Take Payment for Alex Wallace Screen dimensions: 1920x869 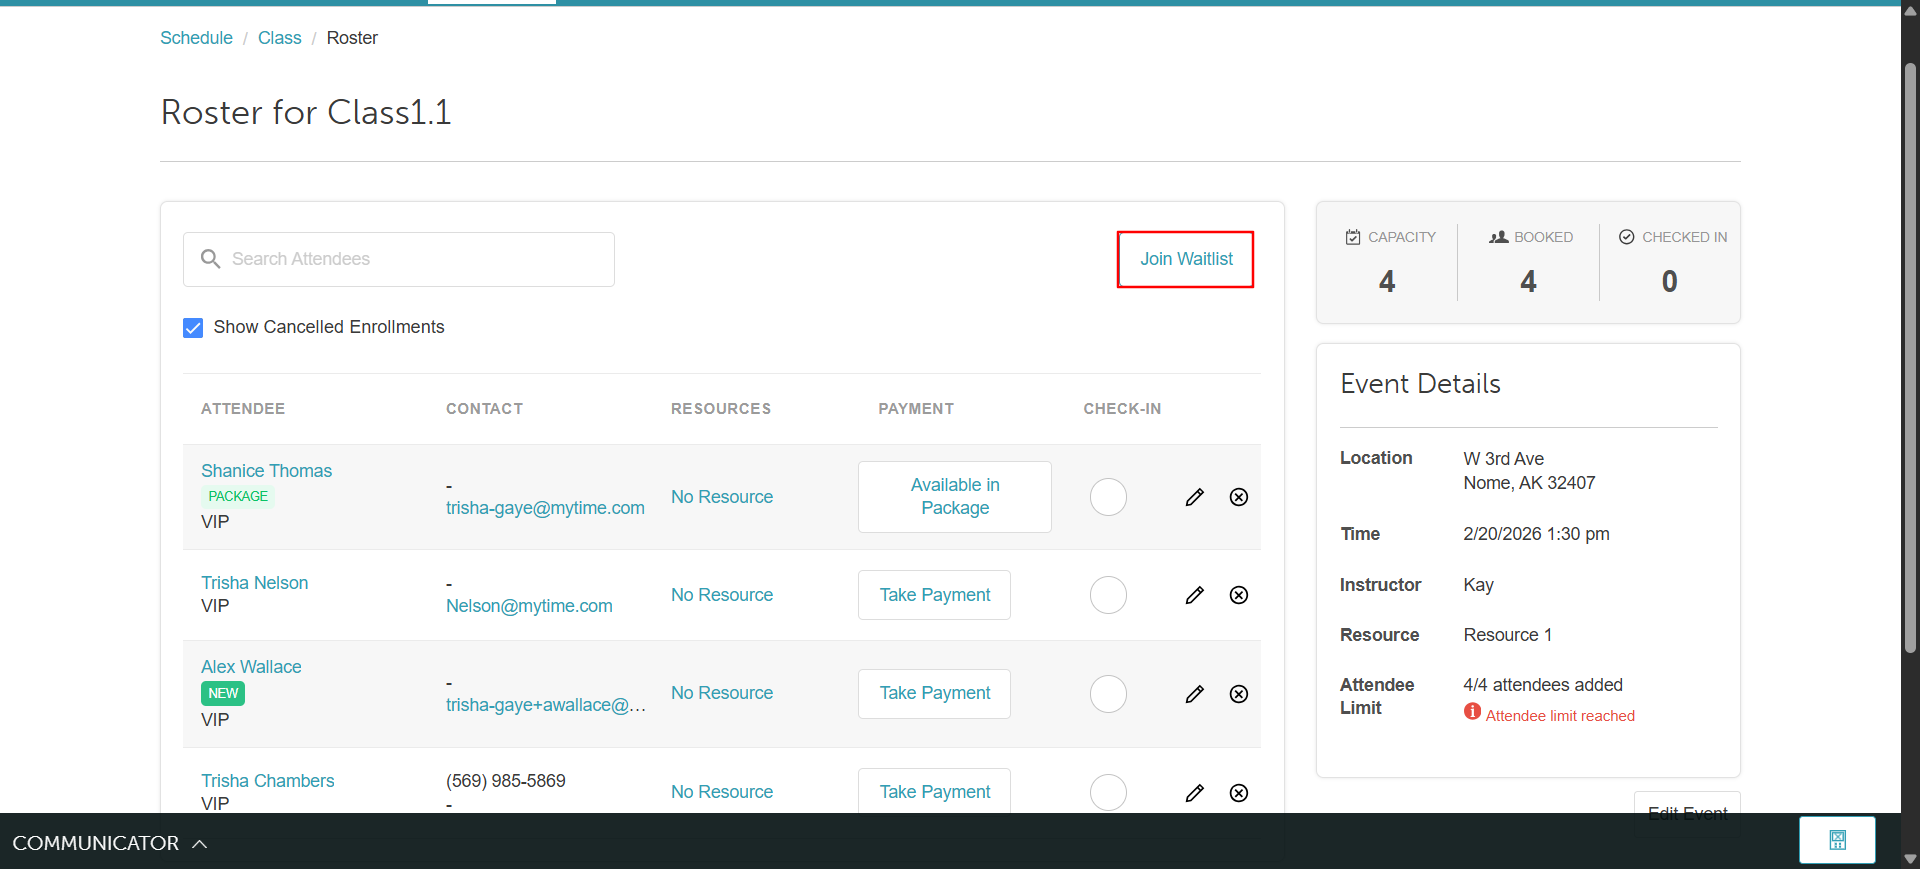click(x=934, y=694)
